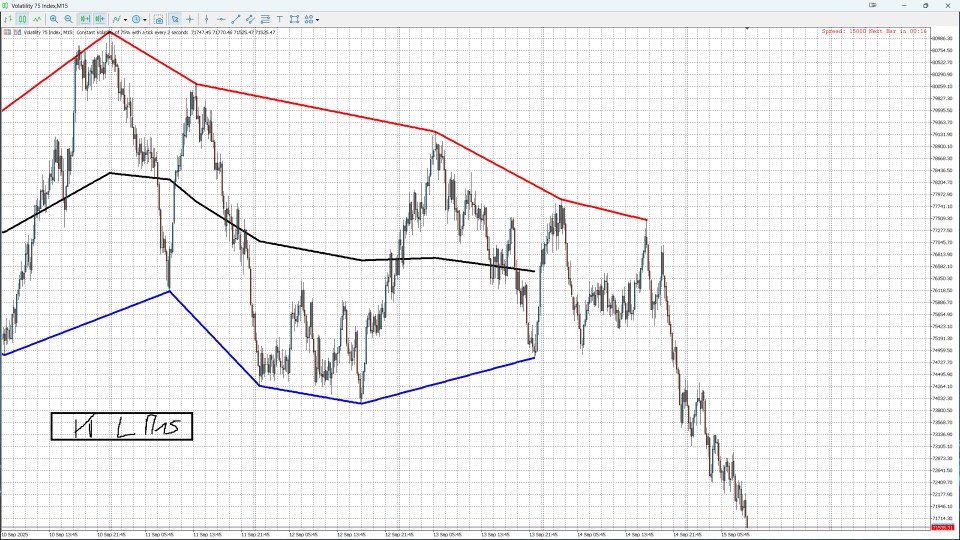Select the equidistant channel tool
This screenshot has width=960, height=540.
[250, 20]
